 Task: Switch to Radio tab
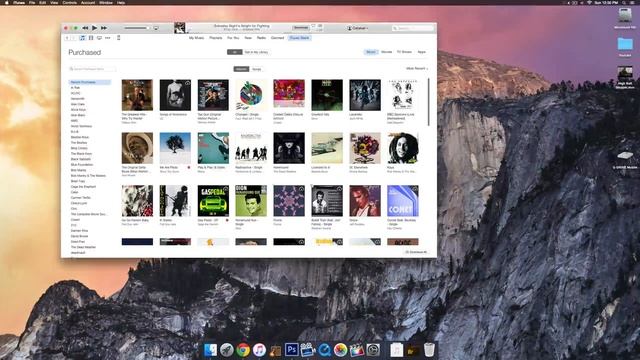coord(261,38)
